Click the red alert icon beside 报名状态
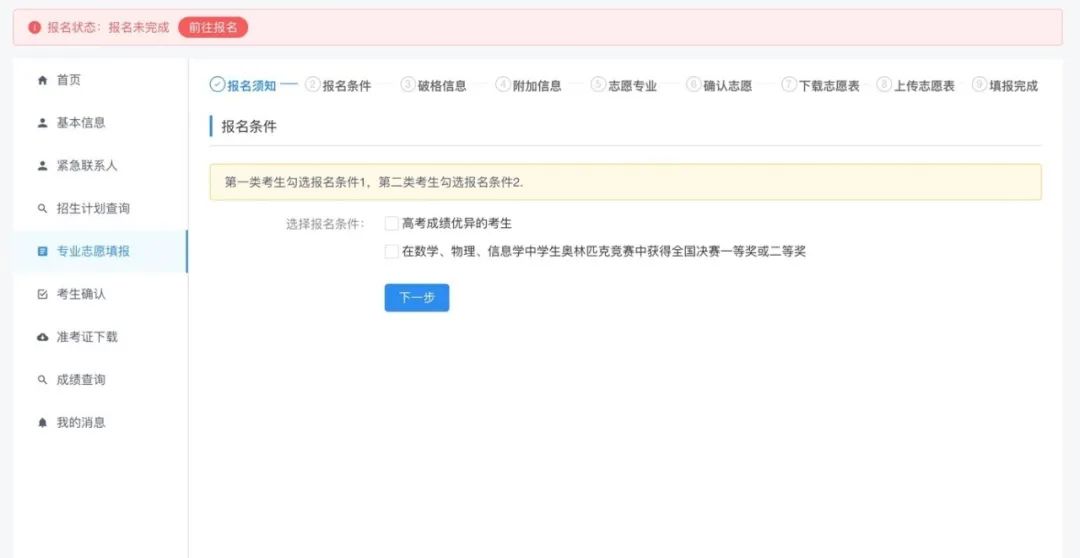This screenshot has height=558, width=1080. [34, 28]
